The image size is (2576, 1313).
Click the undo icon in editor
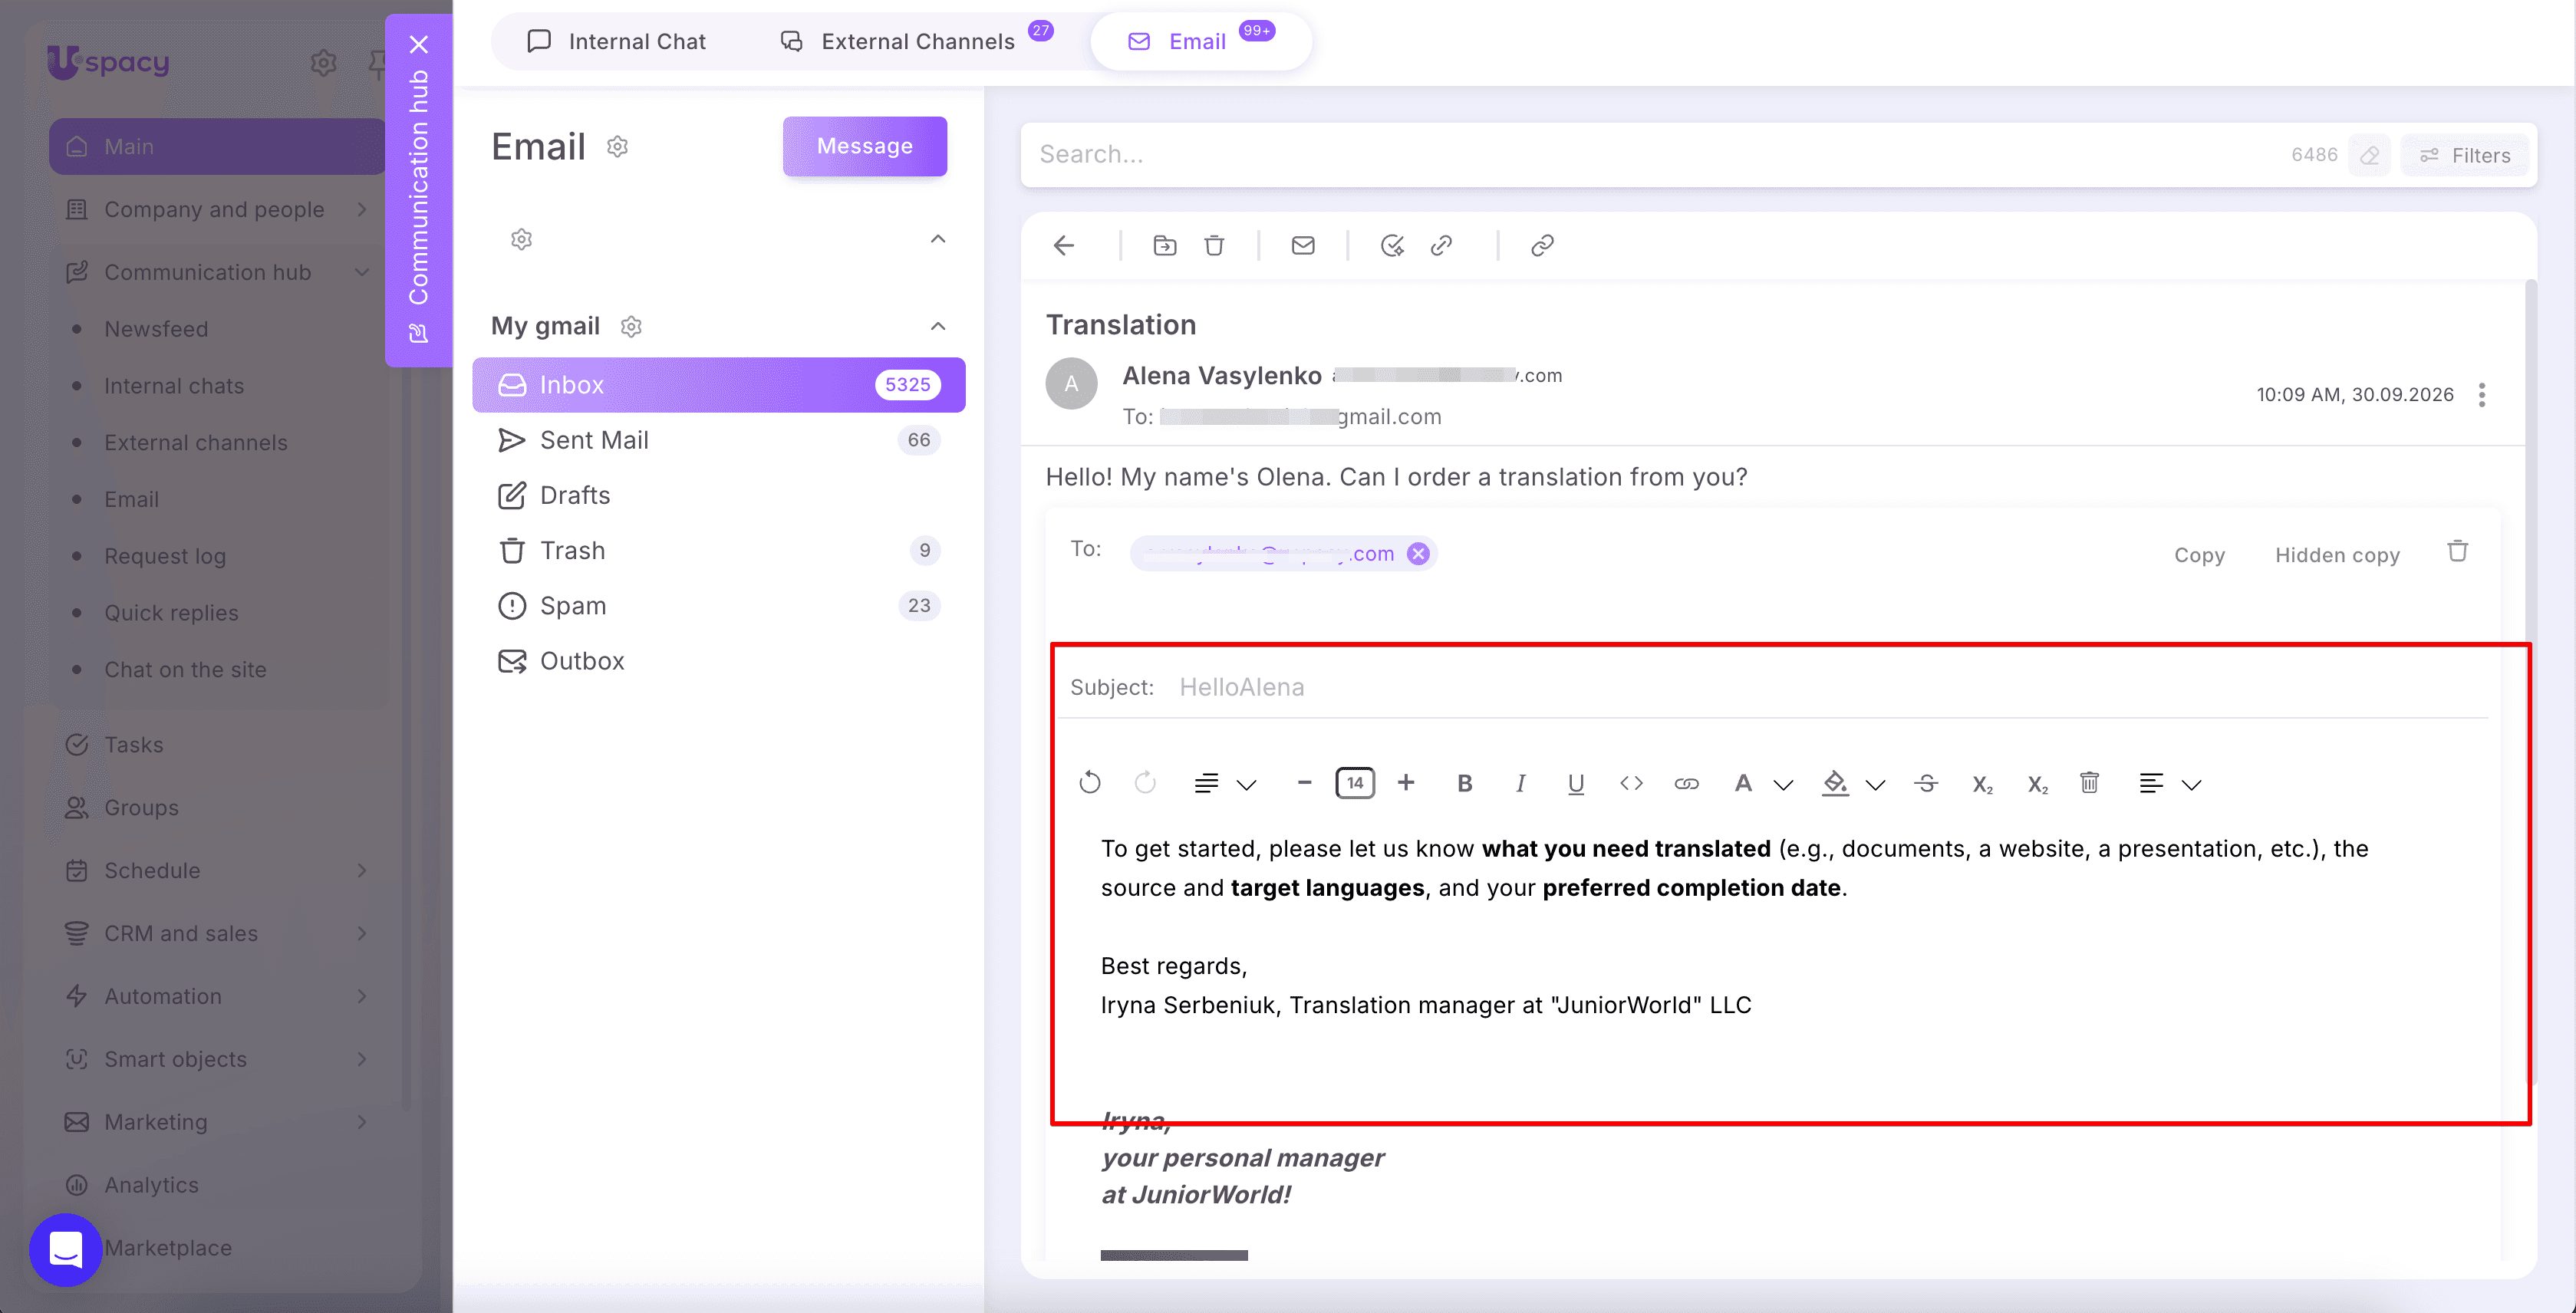pos(1090,783)
